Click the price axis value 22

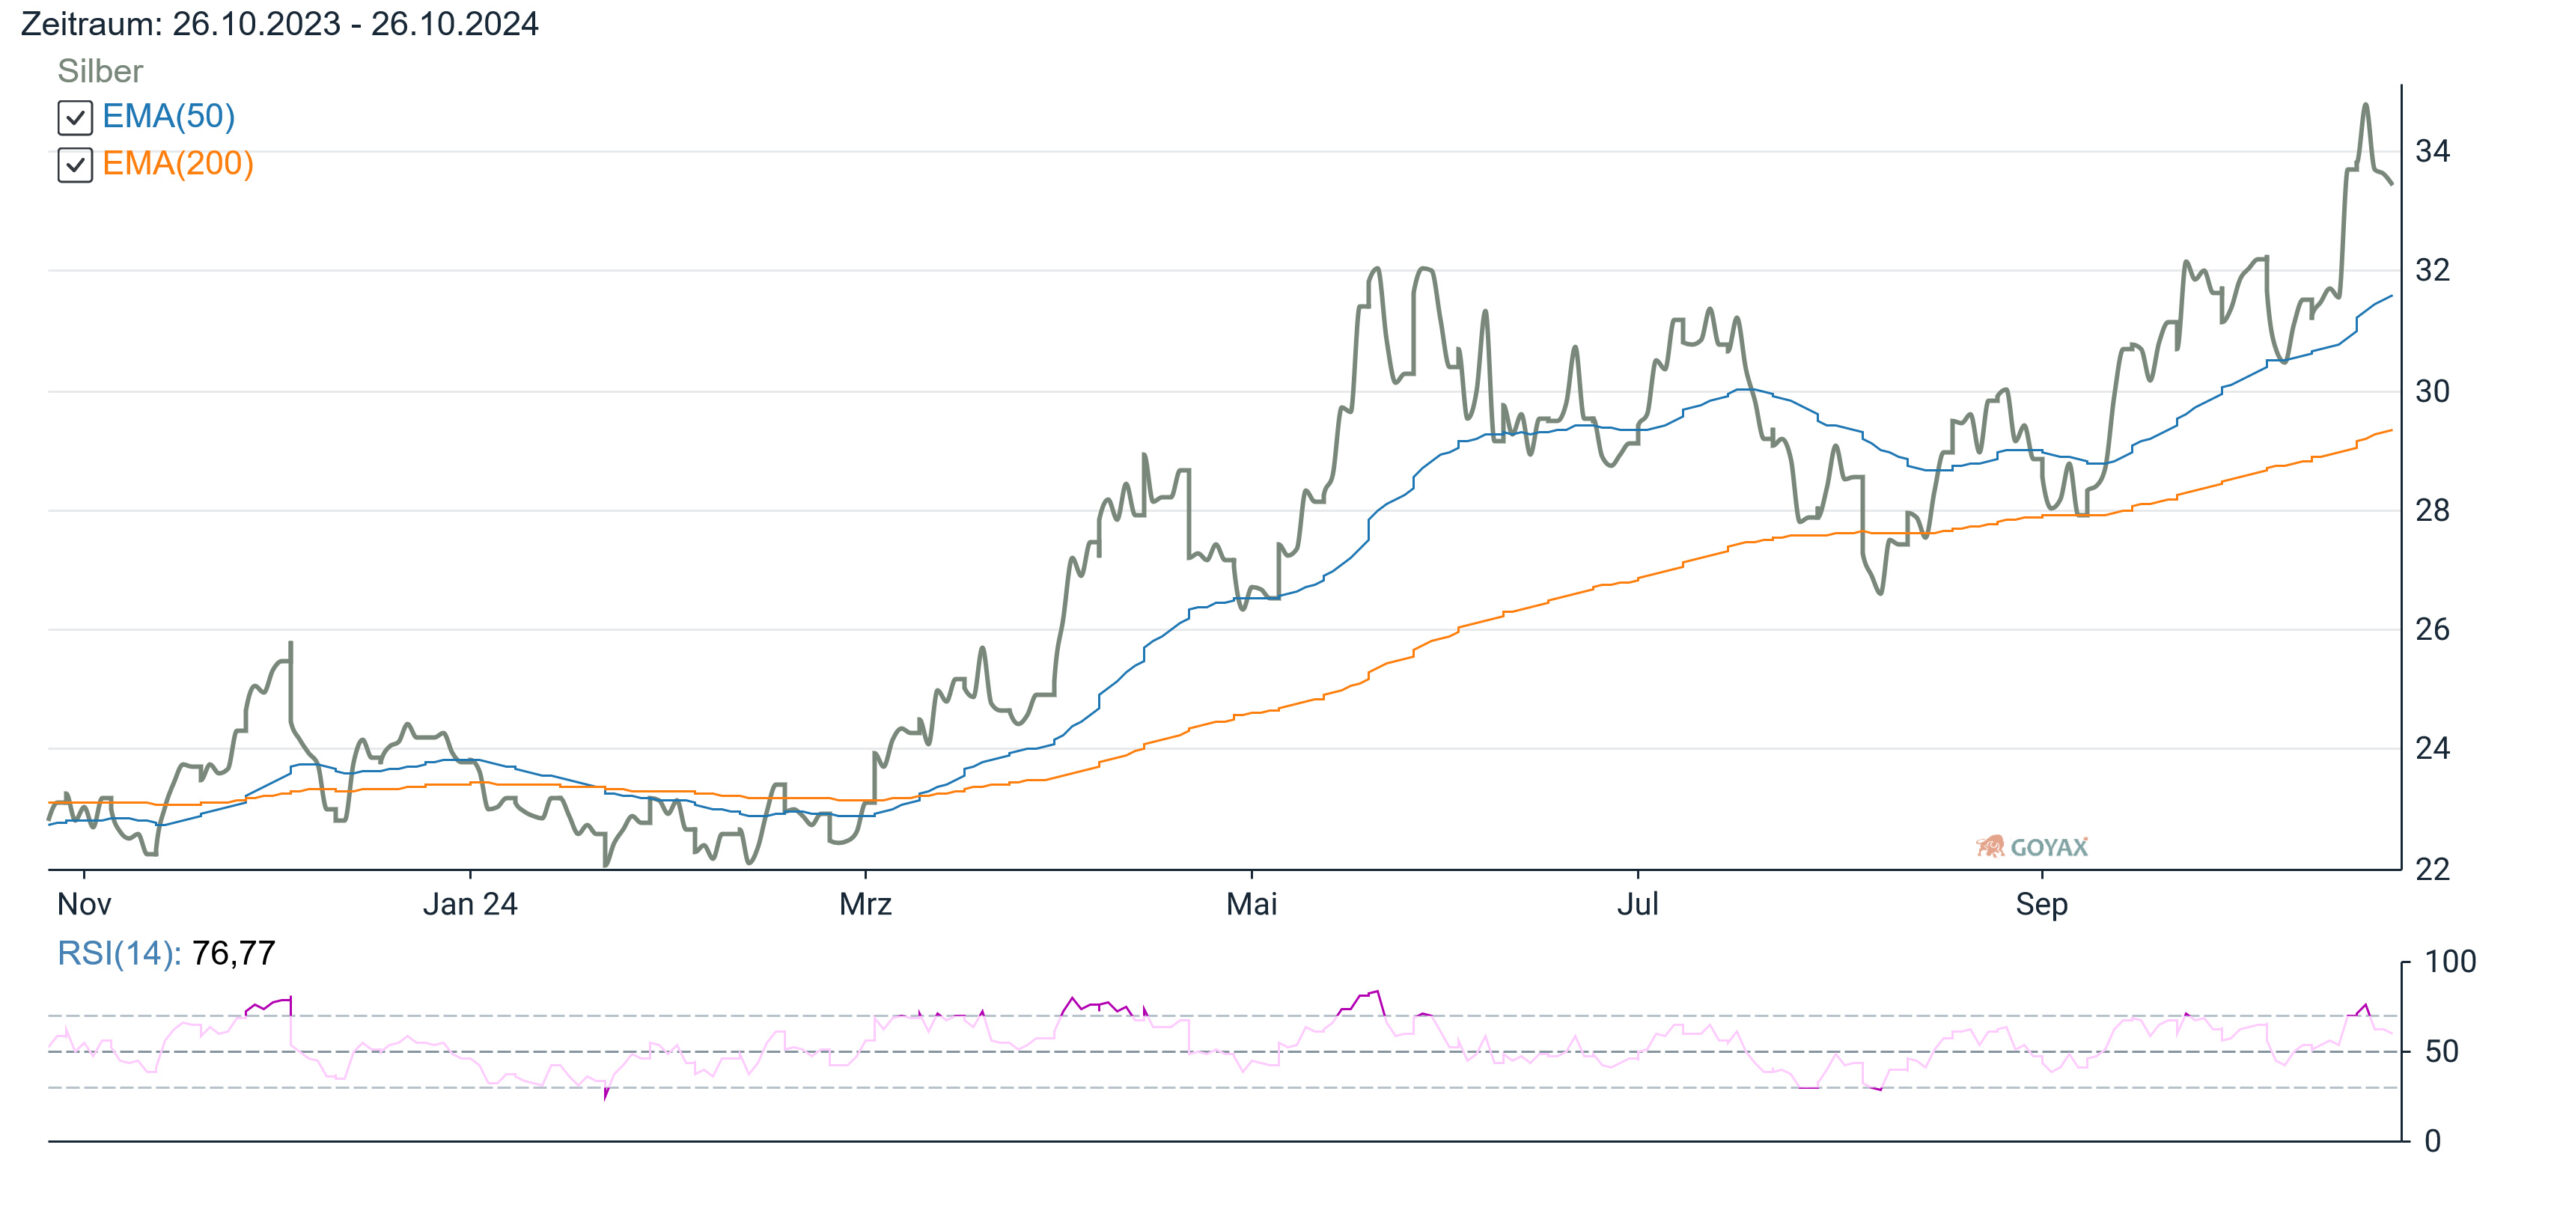point(2432,869)
